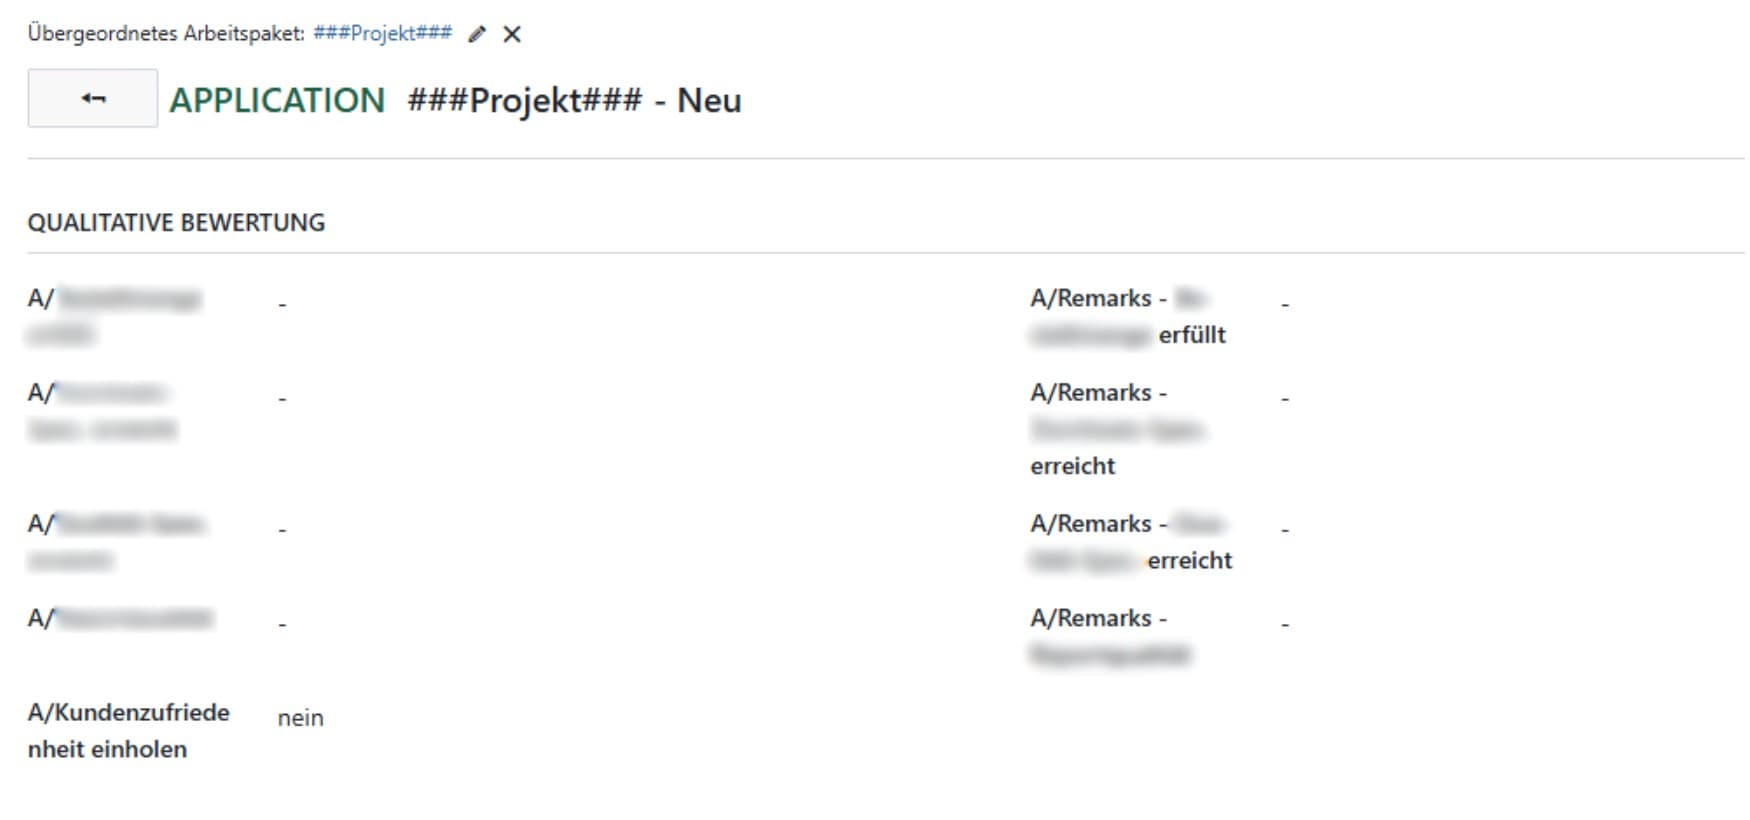Image resolution: width=1750 pixels, height=820 pixels.
Task: Edit the title "###Projekt### - Neu"
Action: coord(574,100)
